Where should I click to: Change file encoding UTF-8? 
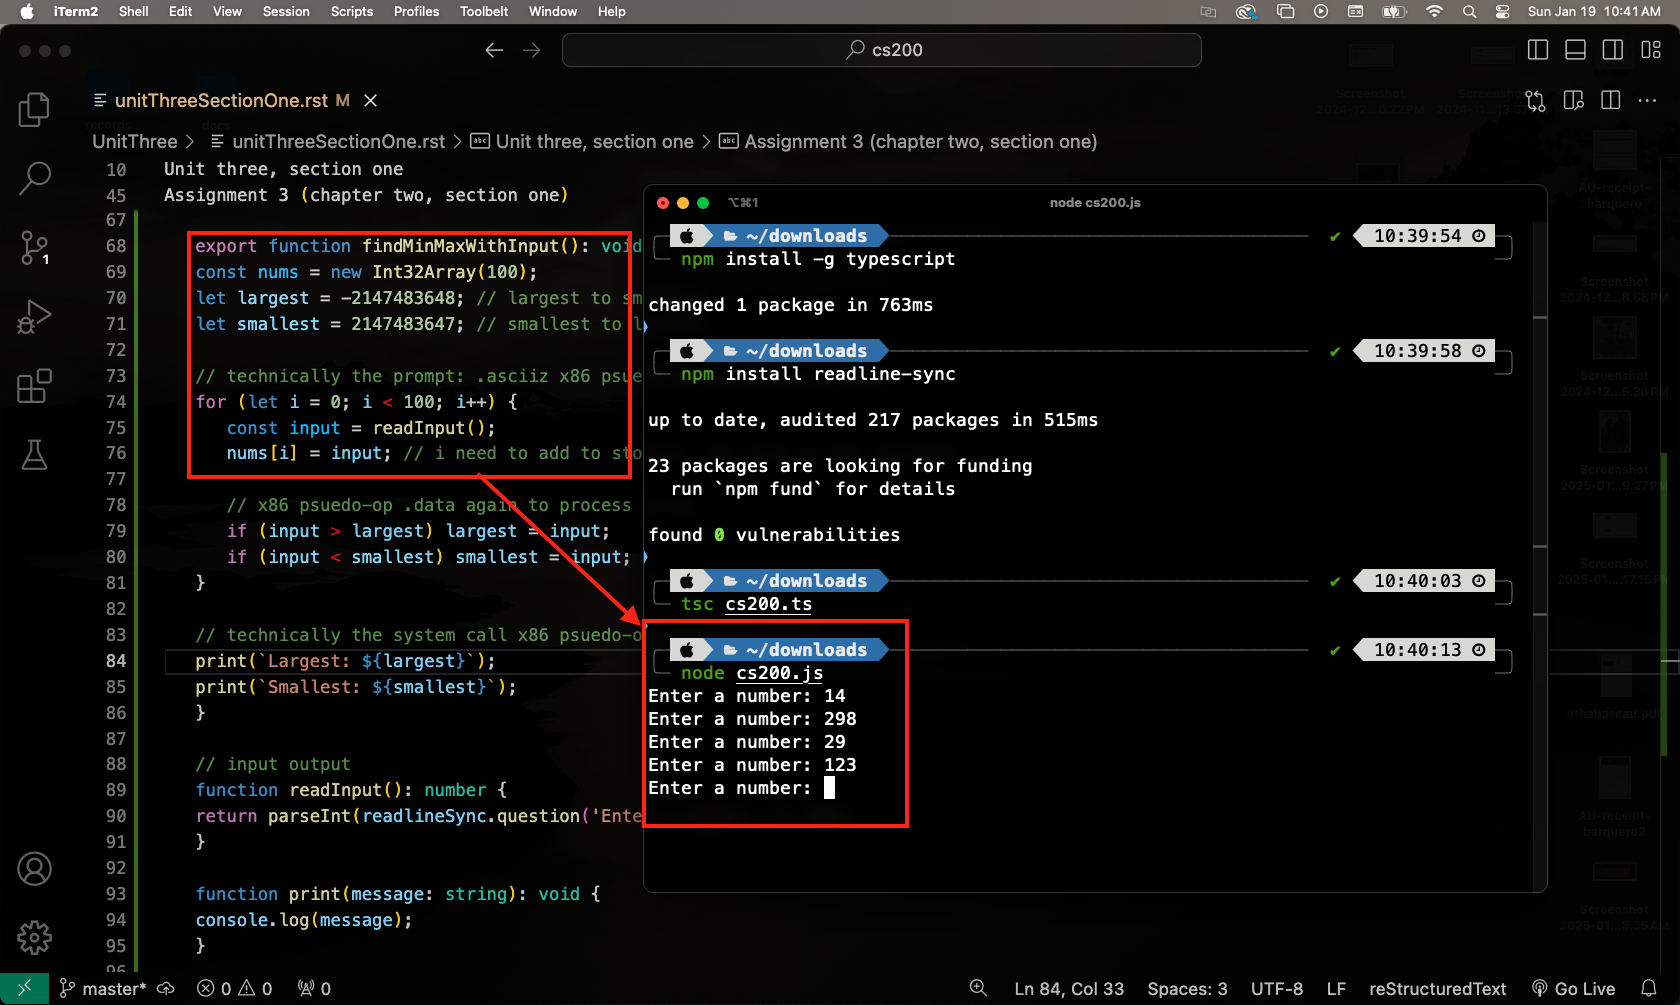tap(1277, 988)
